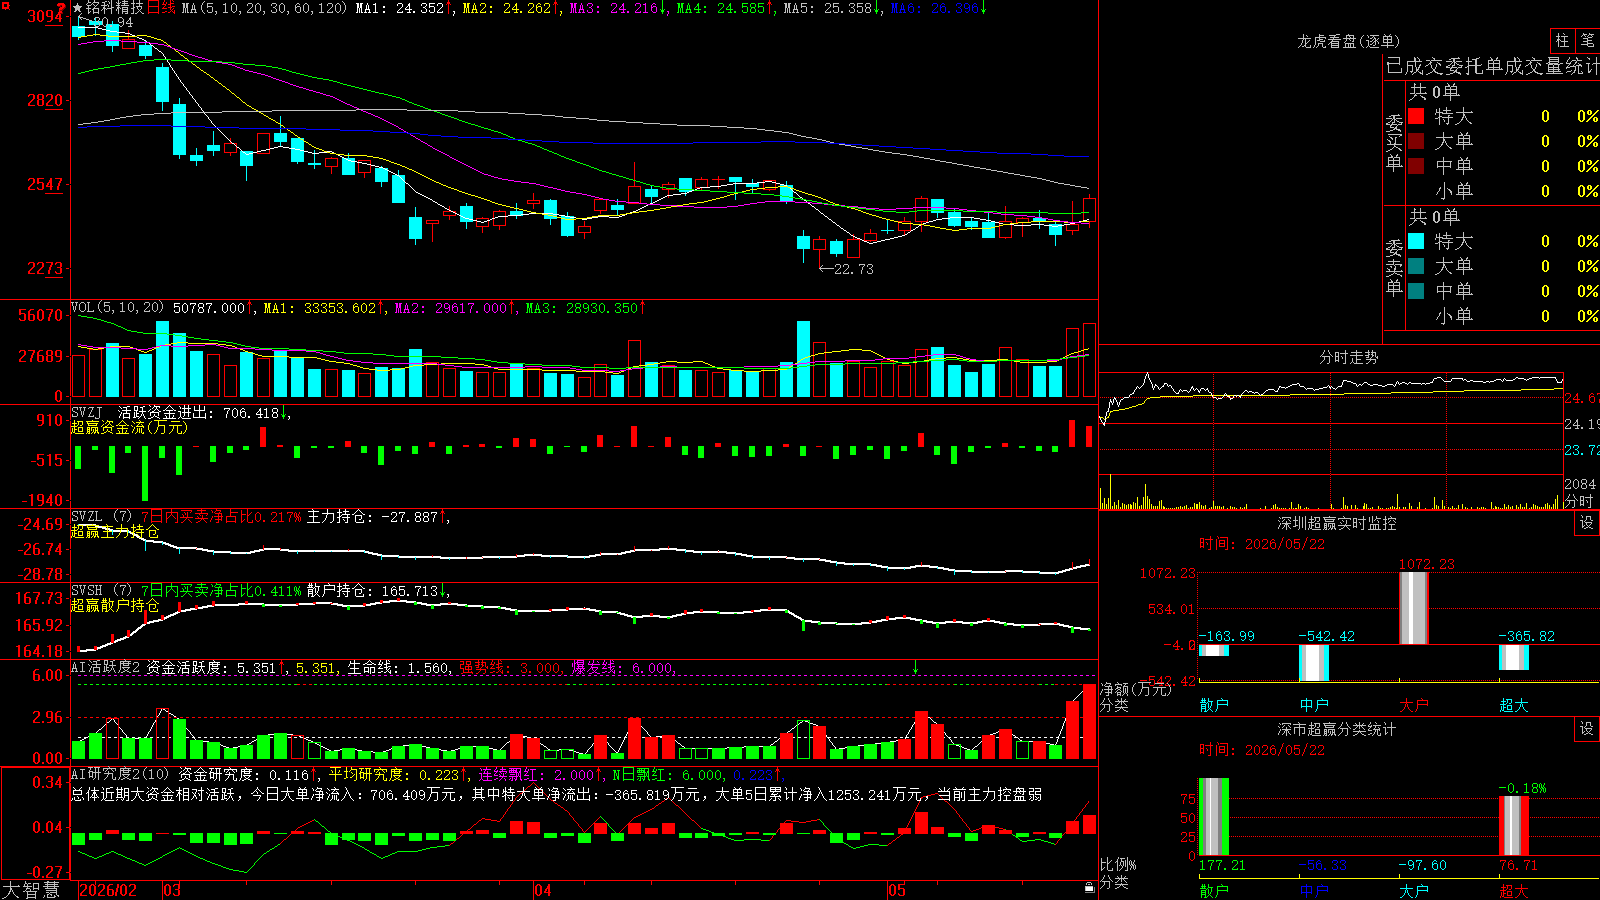Click the star icon before 铭科精技
1600x900 pixels.
(78, 8)
